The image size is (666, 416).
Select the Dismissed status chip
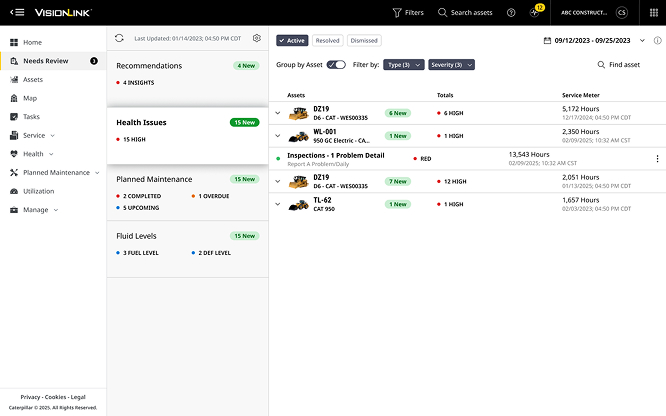click(364, 41)
